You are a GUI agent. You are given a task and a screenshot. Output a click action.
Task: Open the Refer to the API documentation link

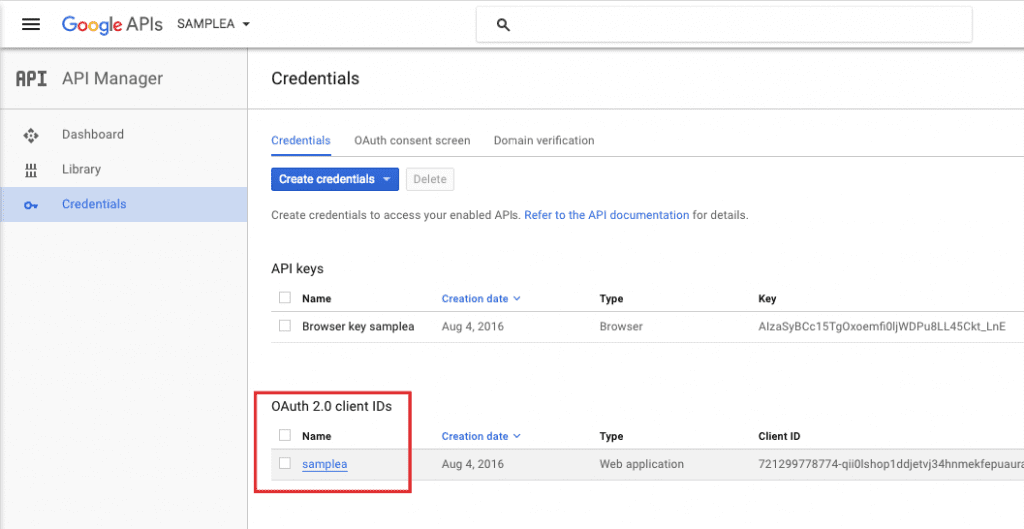coord(607,215)
